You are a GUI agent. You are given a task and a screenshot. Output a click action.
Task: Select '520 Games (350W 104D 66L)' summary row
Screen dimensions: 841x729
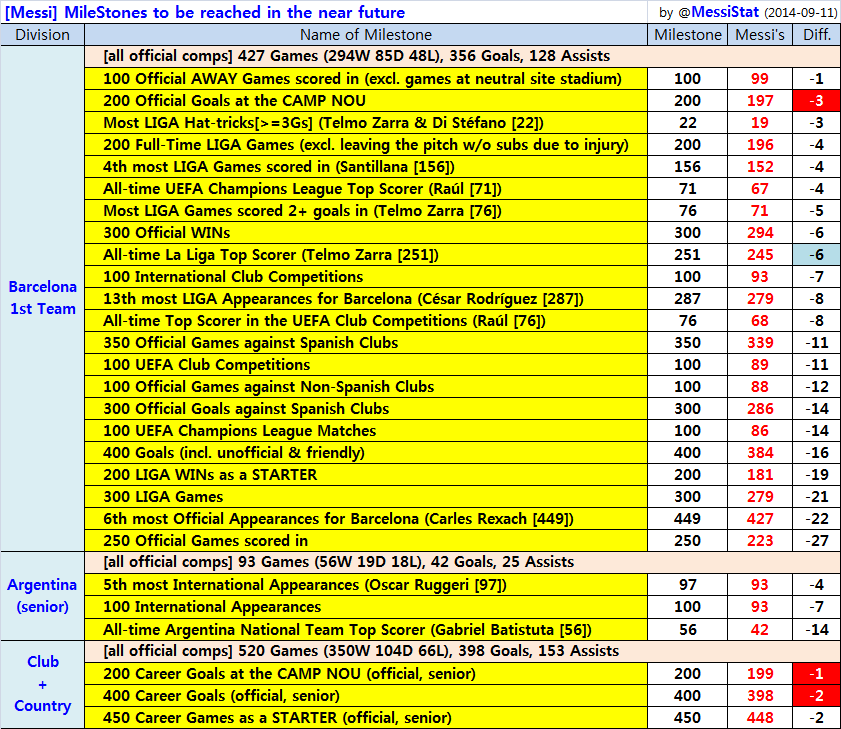[x=462, y=651]
